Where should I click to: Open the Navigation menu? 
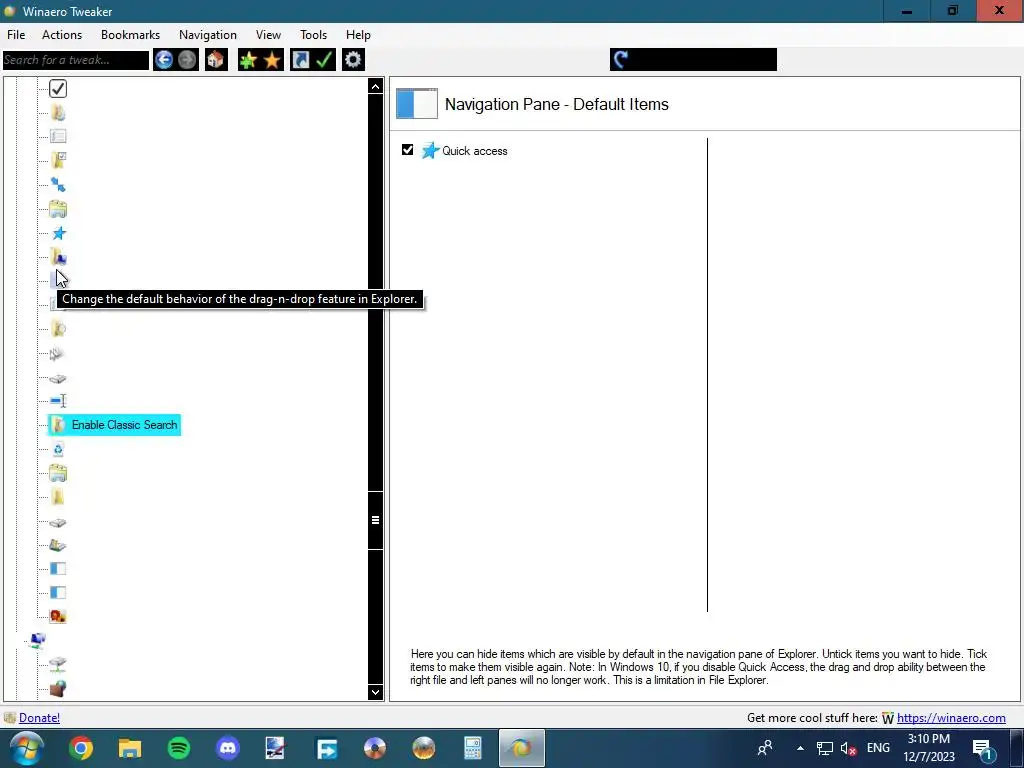pyautogui.click(x=208, y=35)
